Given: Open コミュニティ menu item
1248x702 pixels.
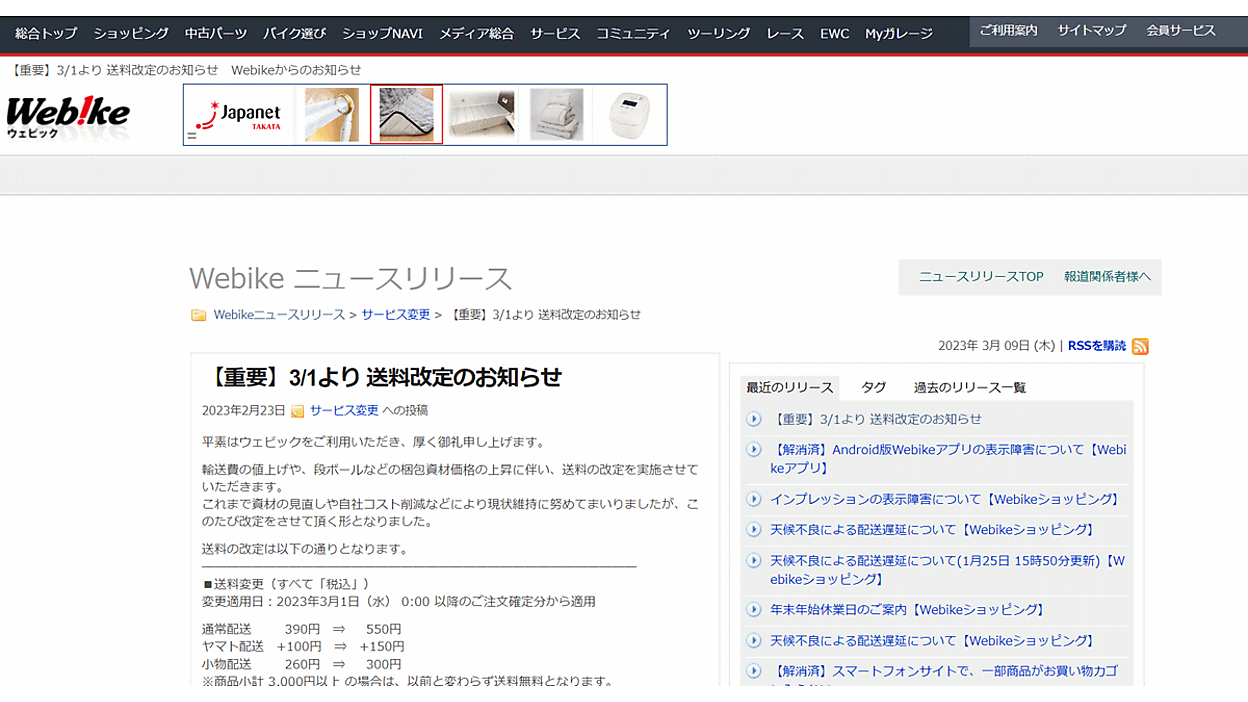Looking at the screenshot, I should [634, 33].
